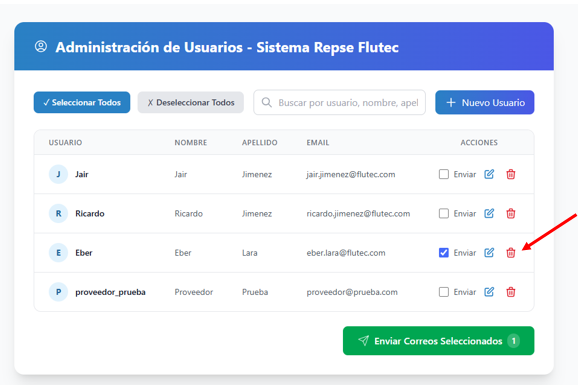Tick the Enviar checkbox for proveedor_prueba
578x385 pixels.
(444, 292)
